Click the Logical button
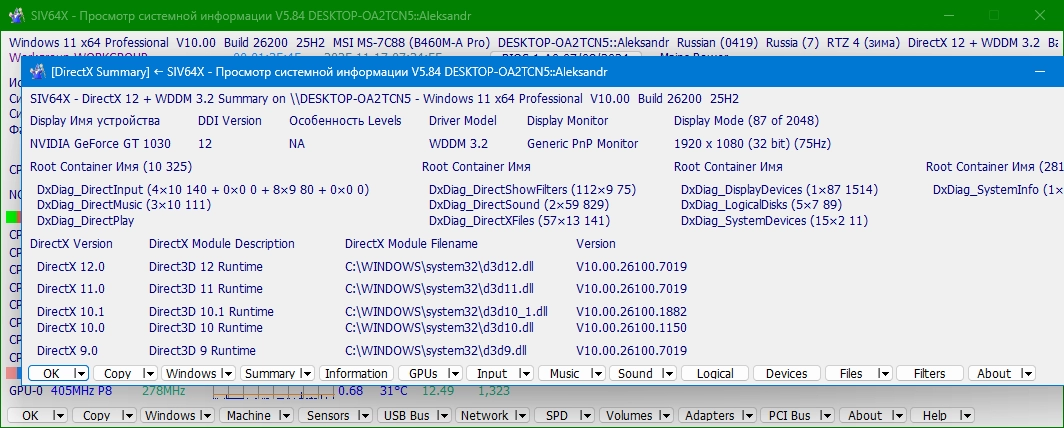Viewport: 1064px width, 428px height. click(715, 373)
